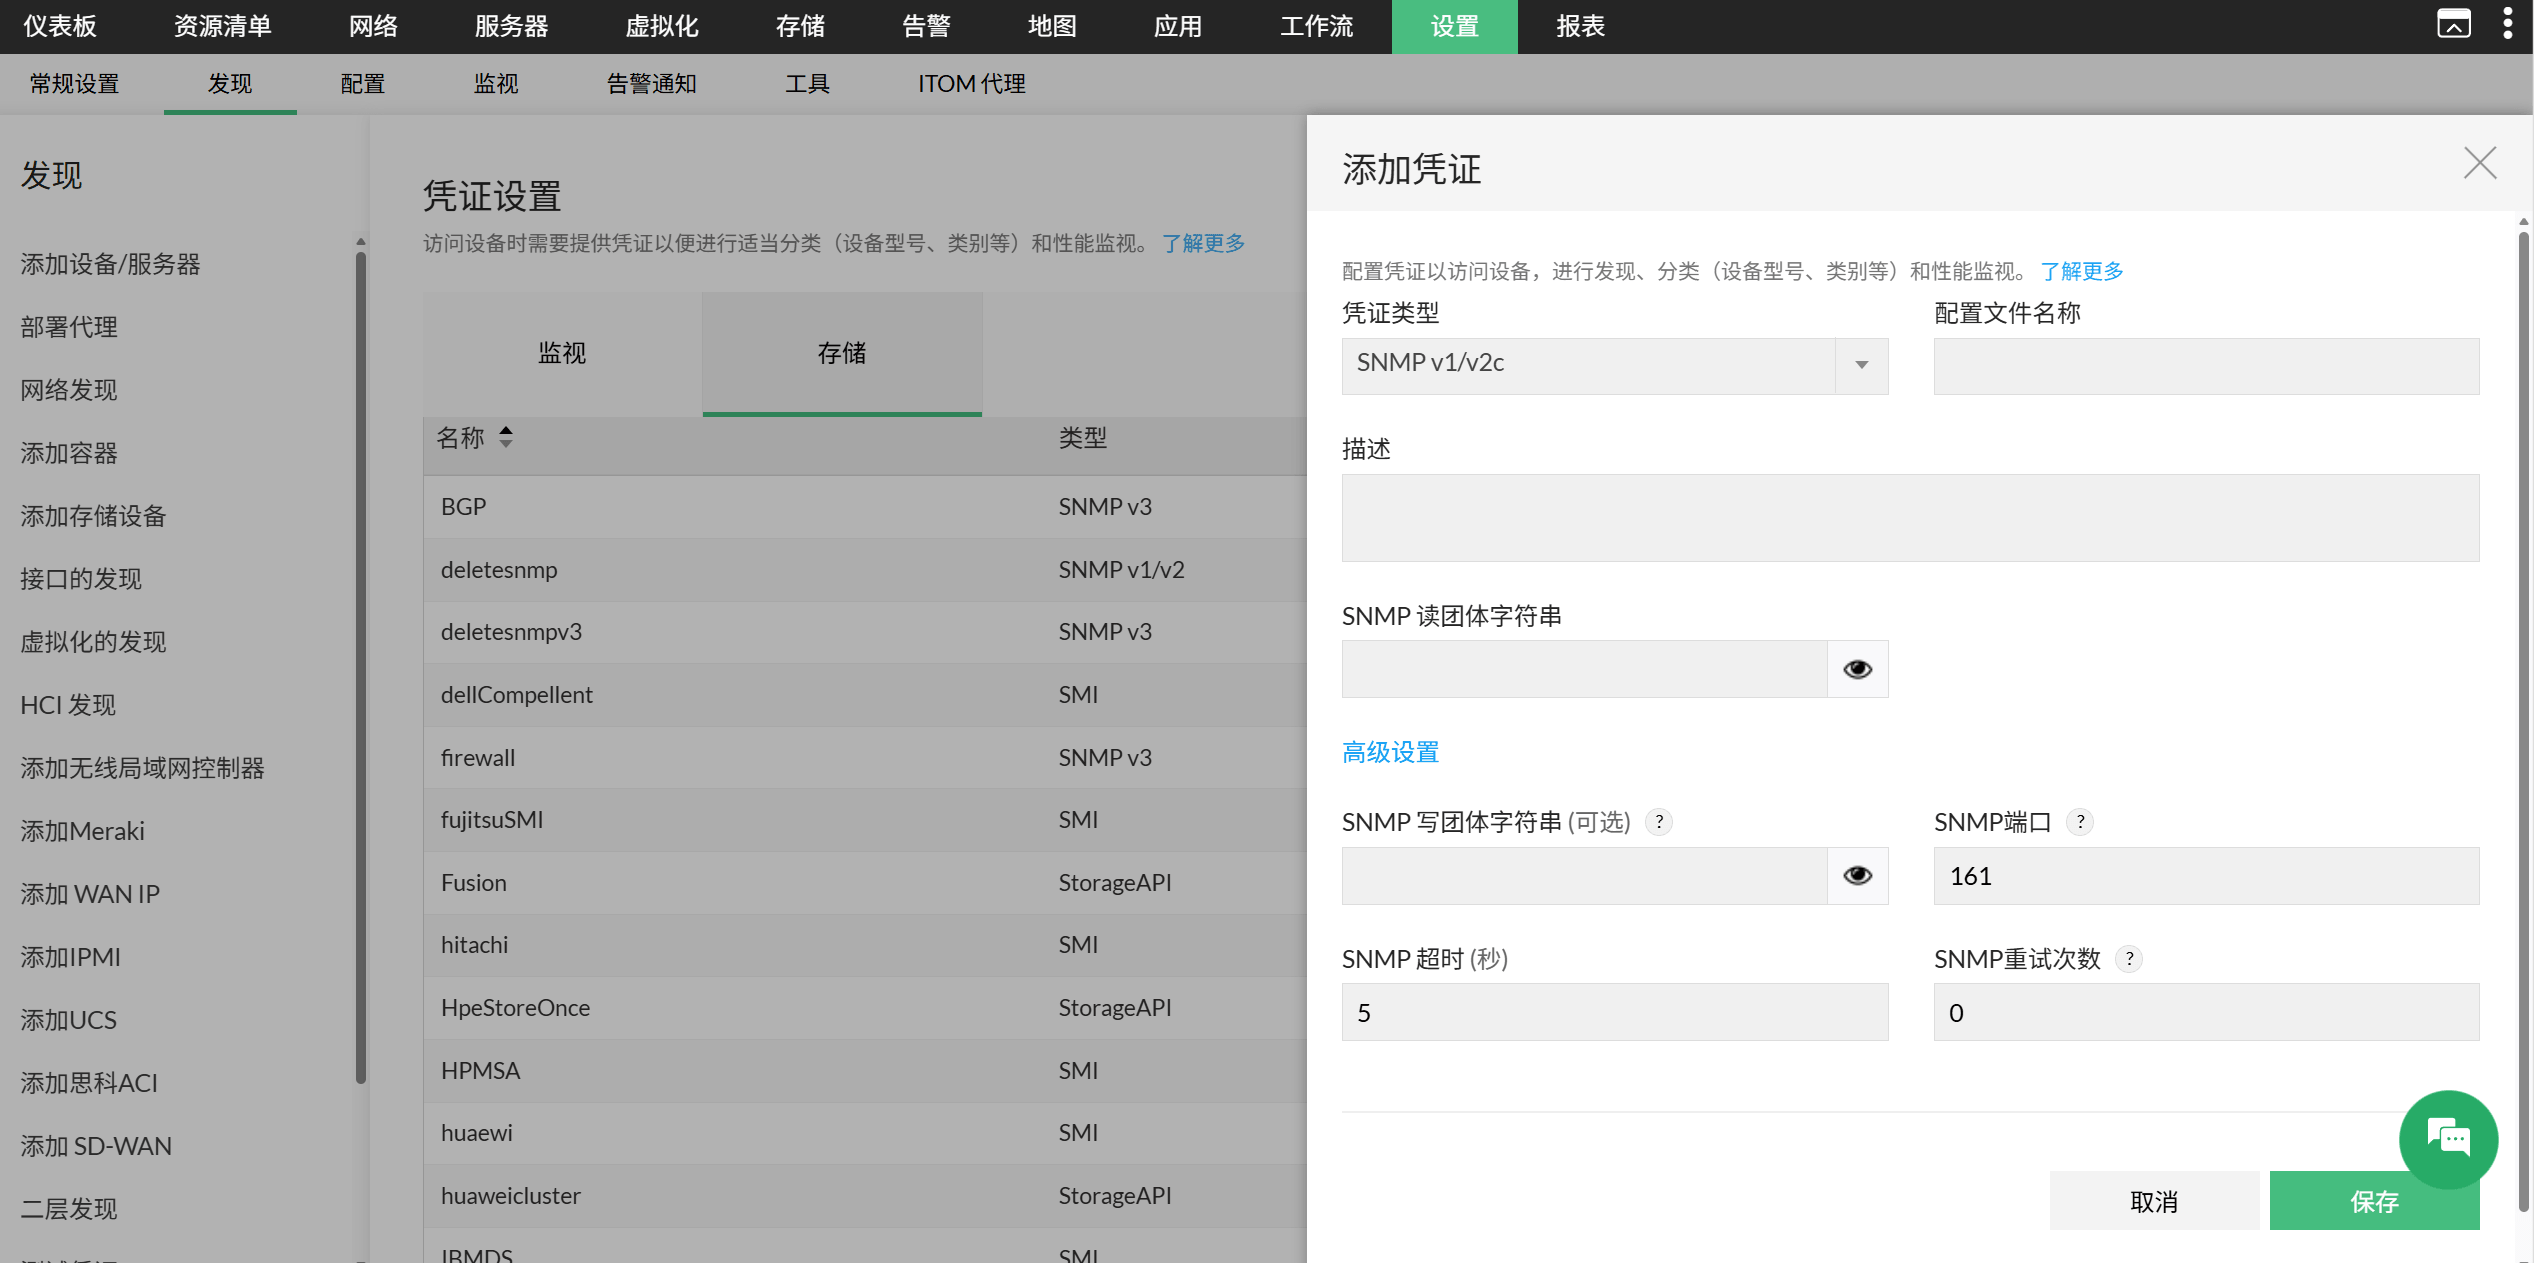
Task: Click the SNMP 读团体字符串 field
Action: [x=1584, y=669]
